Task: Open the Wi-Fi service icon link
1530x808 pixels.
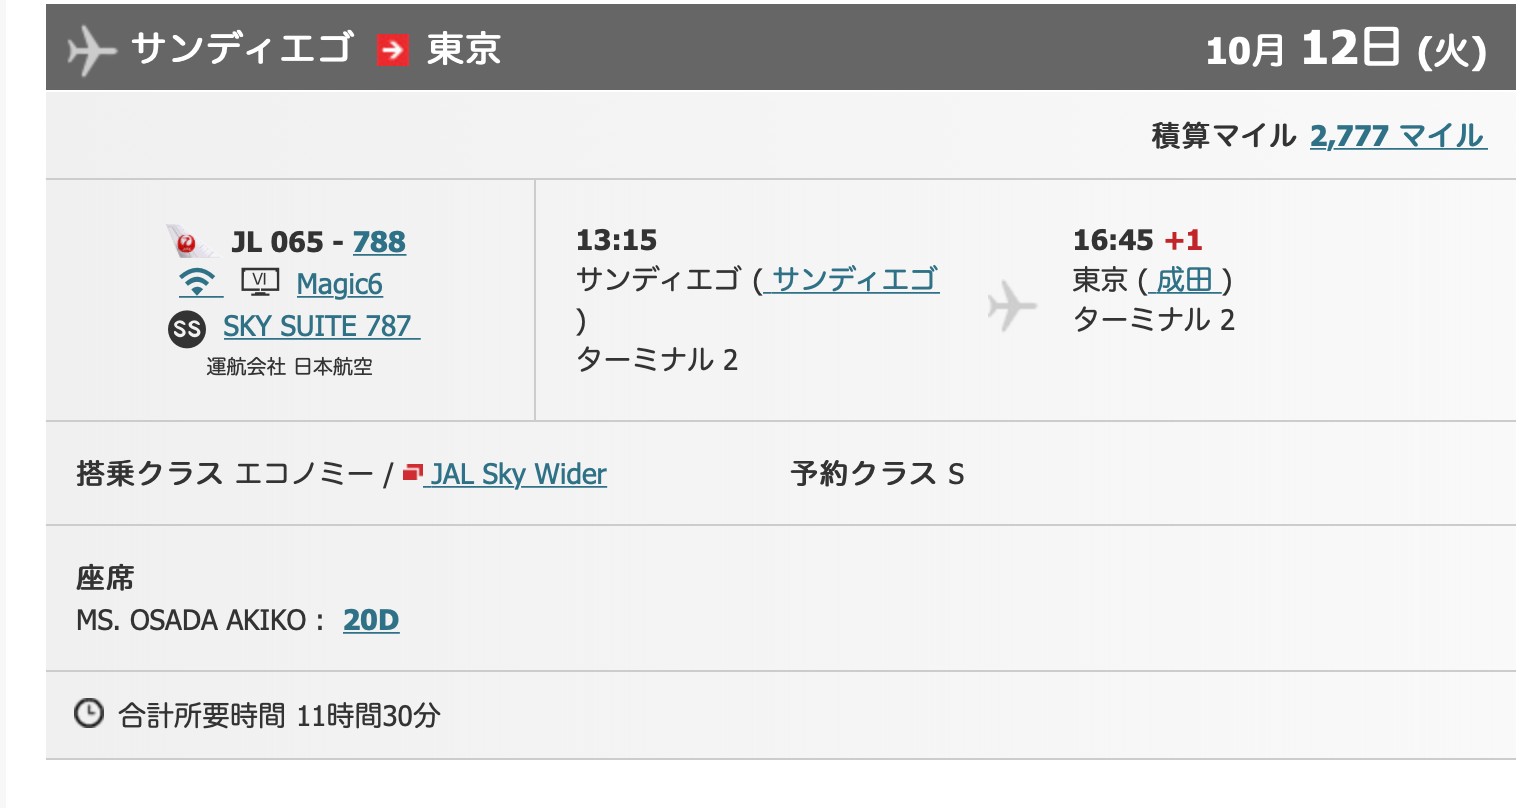Action: pos(199,283)
